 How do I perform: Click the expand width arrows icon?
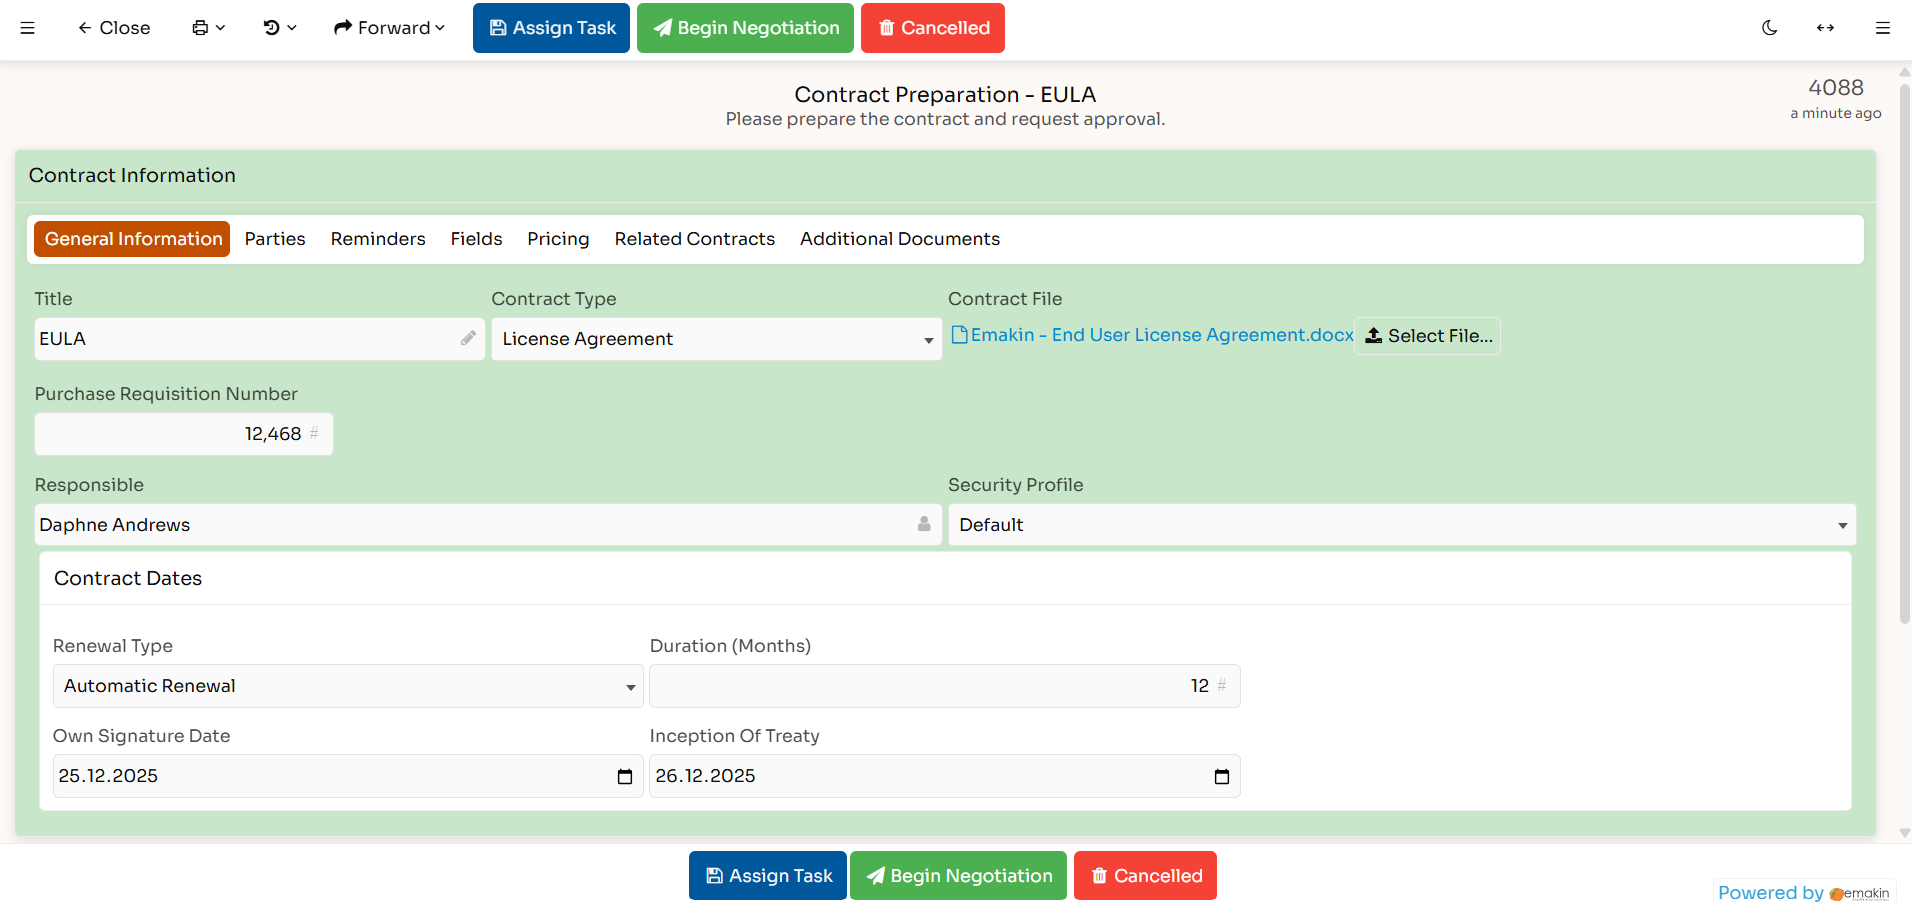[1826, 28]
